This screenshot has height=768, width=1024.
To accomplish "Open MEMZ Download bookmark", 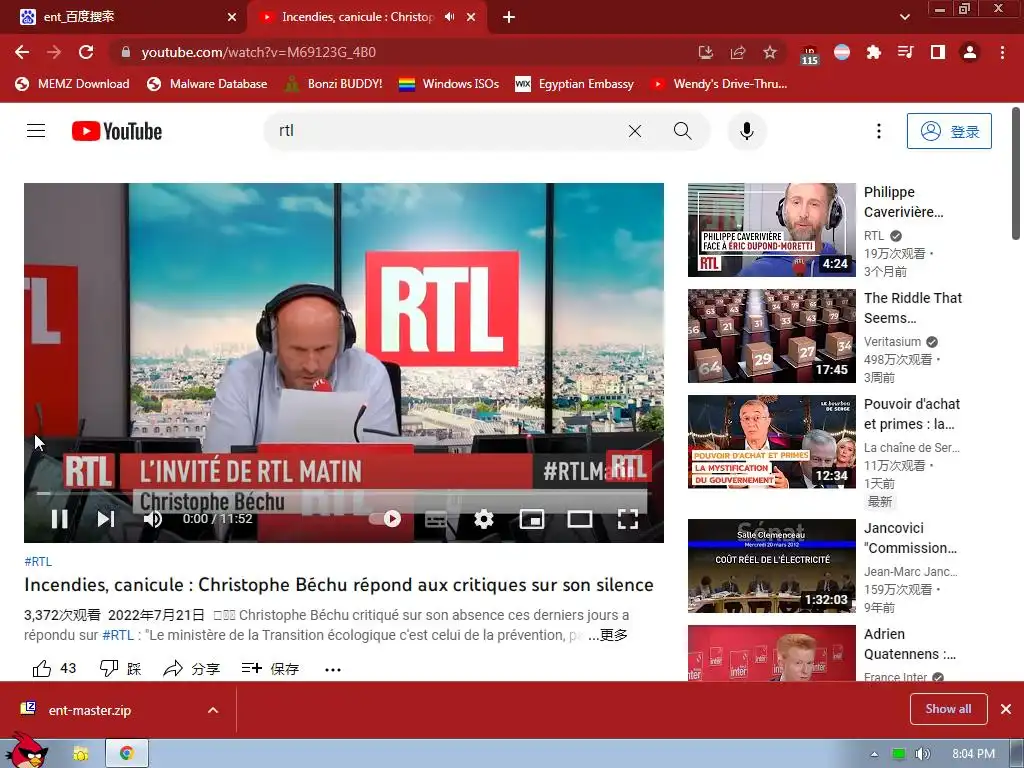I will (72, 84).
